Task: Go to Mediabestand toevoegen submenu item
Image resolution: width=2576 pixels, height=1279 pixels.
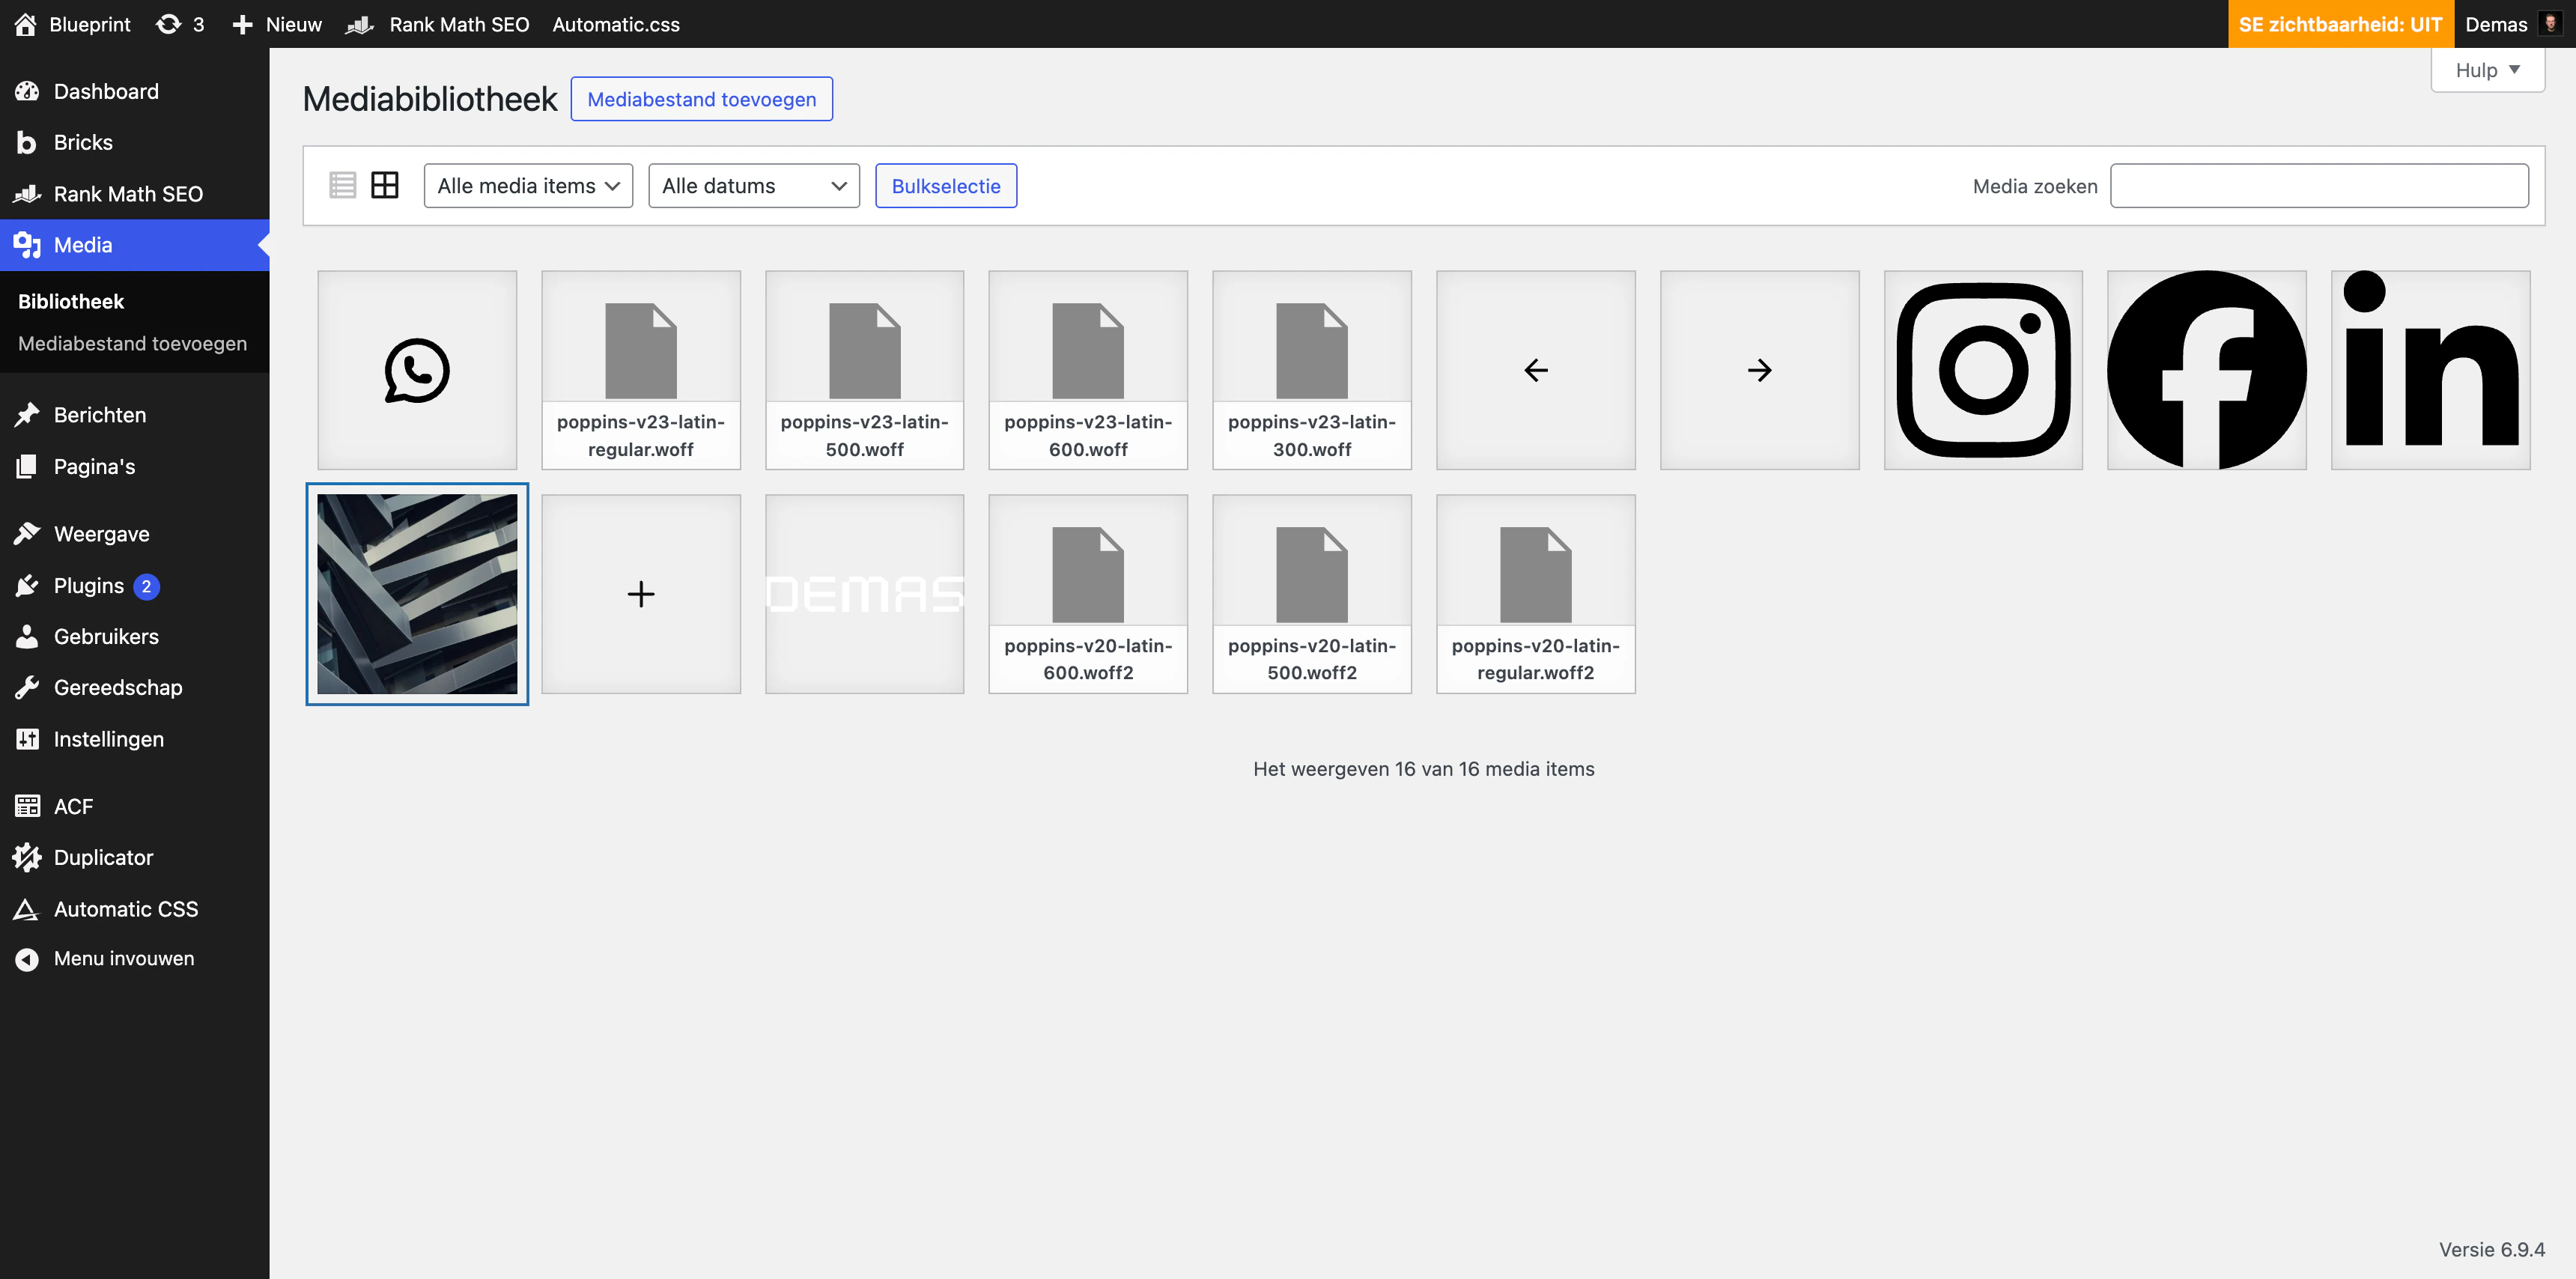Action: pos(132,343)
